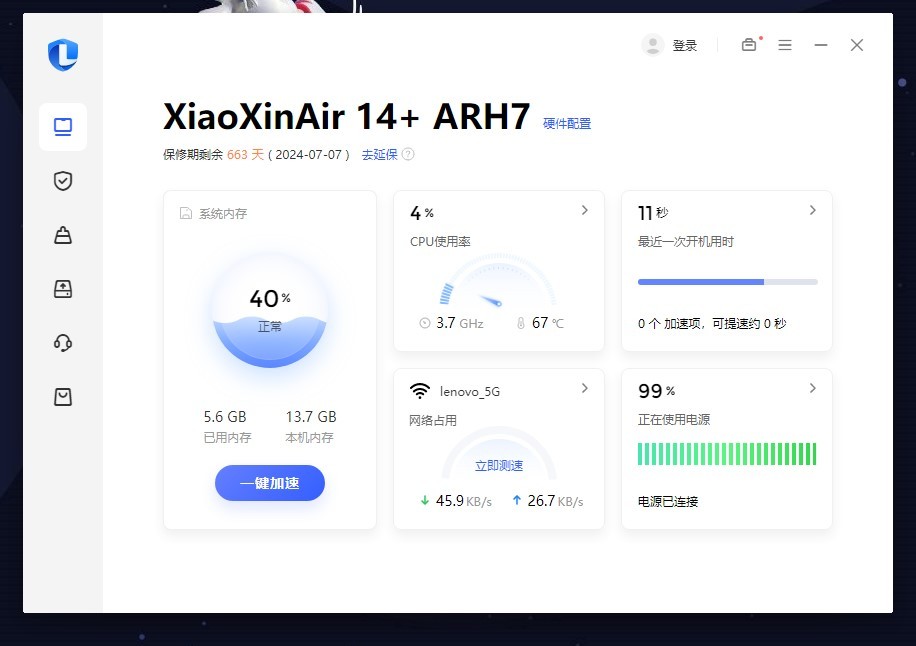This screenshot has height=646, width=916.
Task: Expand the CPU usage card via its chevron
Action: click(x=585, y=211)
